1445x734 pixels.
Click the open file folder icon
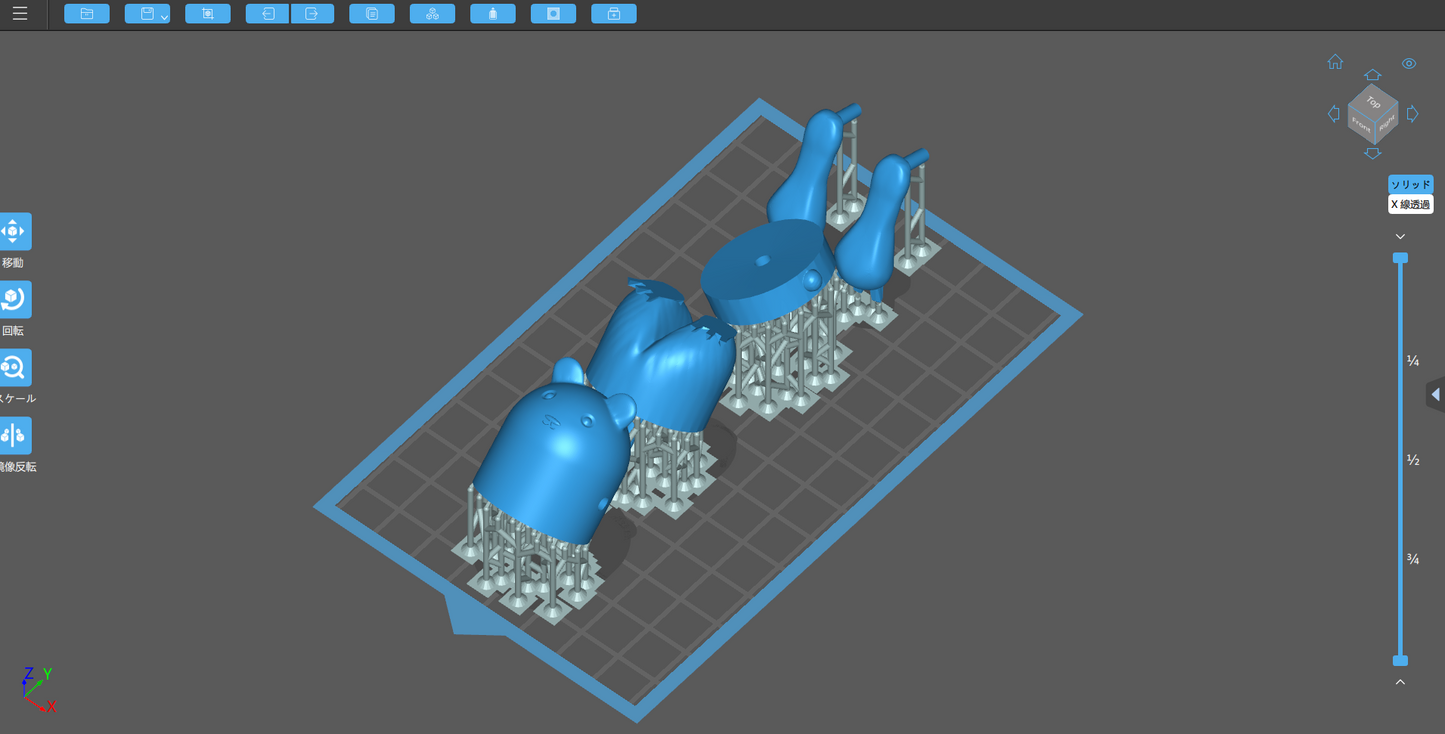click(x=87, y=14)
